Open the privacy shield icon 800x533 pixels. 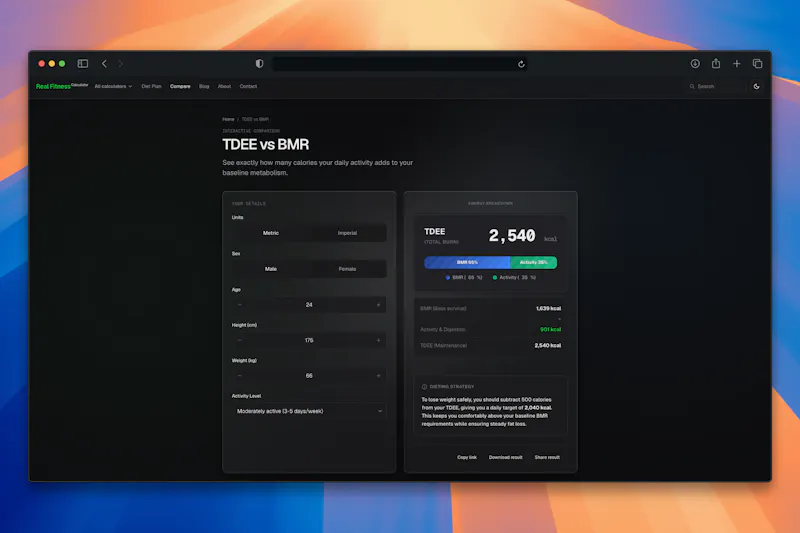[x=259, y=64]
